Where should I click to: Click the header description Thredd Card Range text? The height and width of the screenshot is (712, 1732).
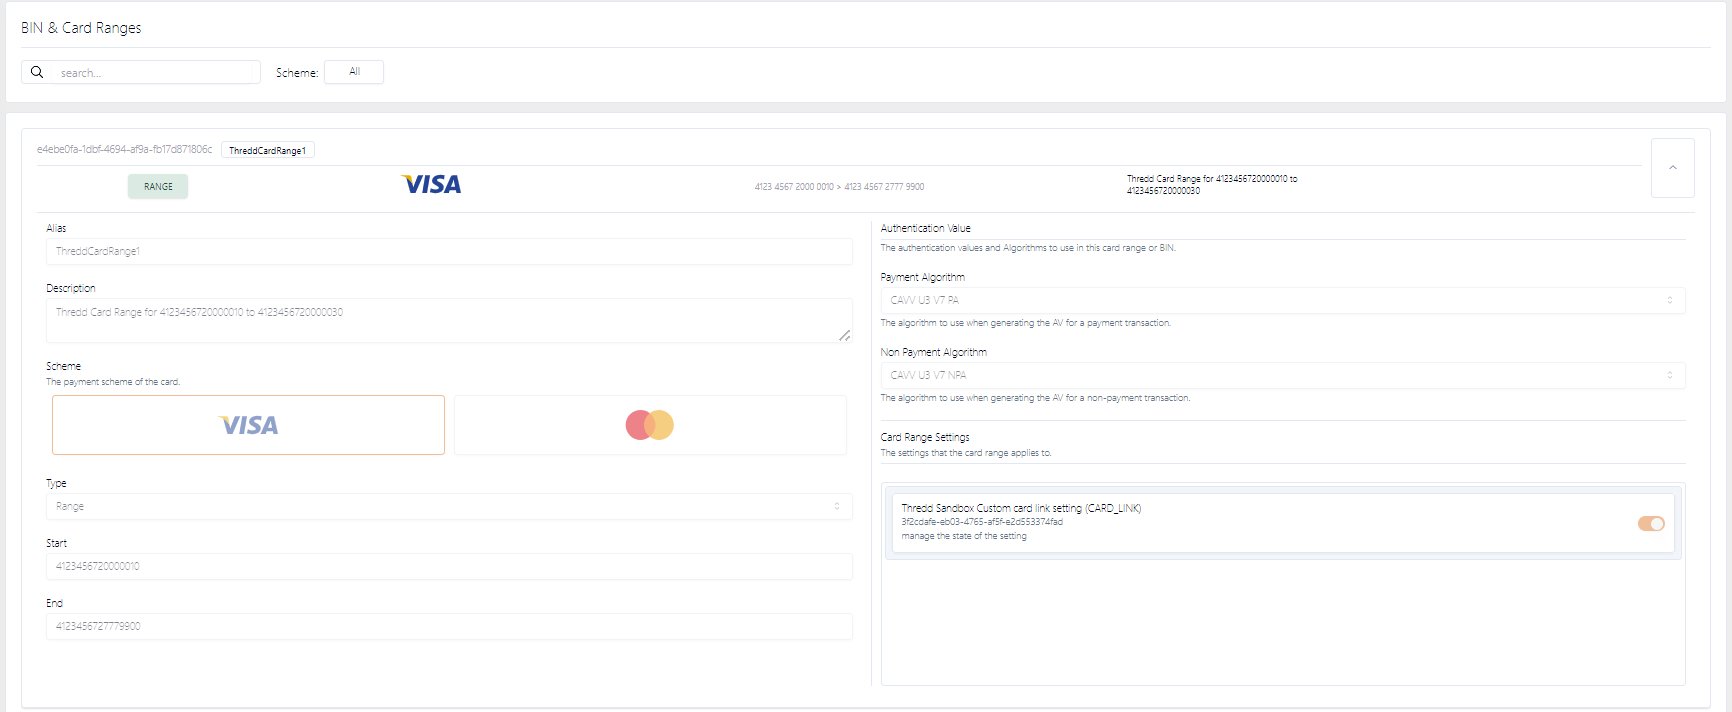[x=1212, y=185]
